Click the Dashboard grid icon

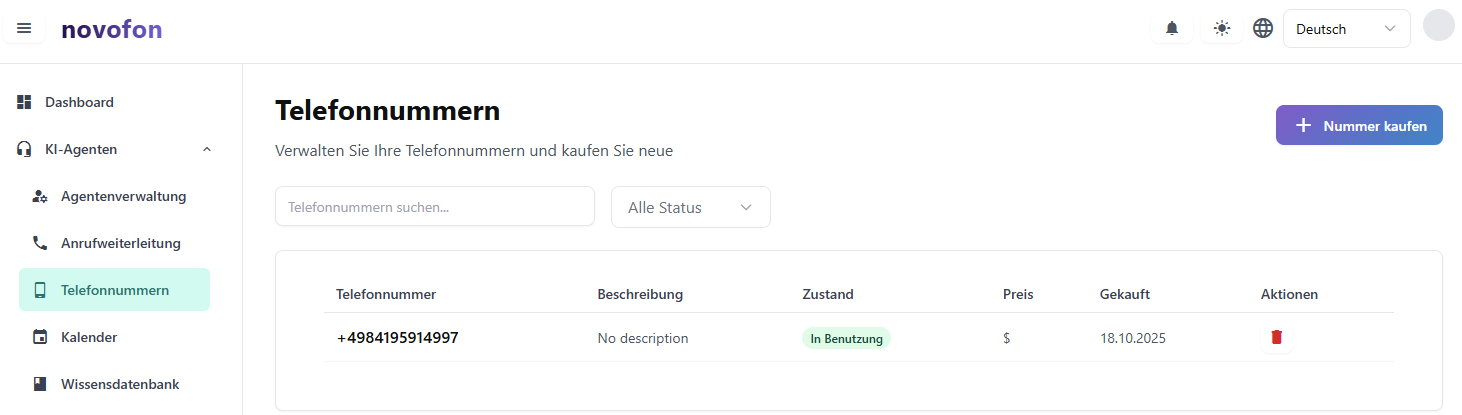pos(24,102)
